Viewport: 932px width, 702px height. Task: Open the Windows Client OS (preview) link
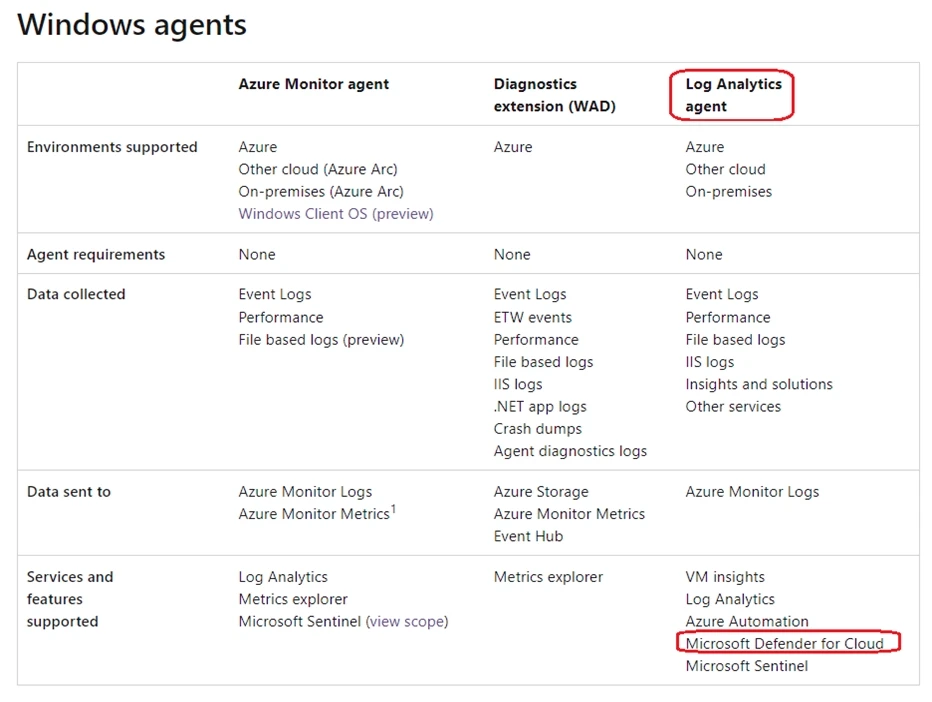coord(336,214)
